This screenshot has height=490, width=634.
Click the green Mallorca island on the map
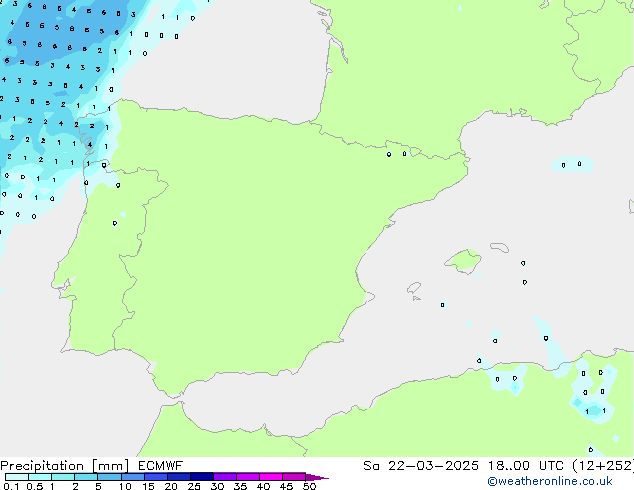463,262
